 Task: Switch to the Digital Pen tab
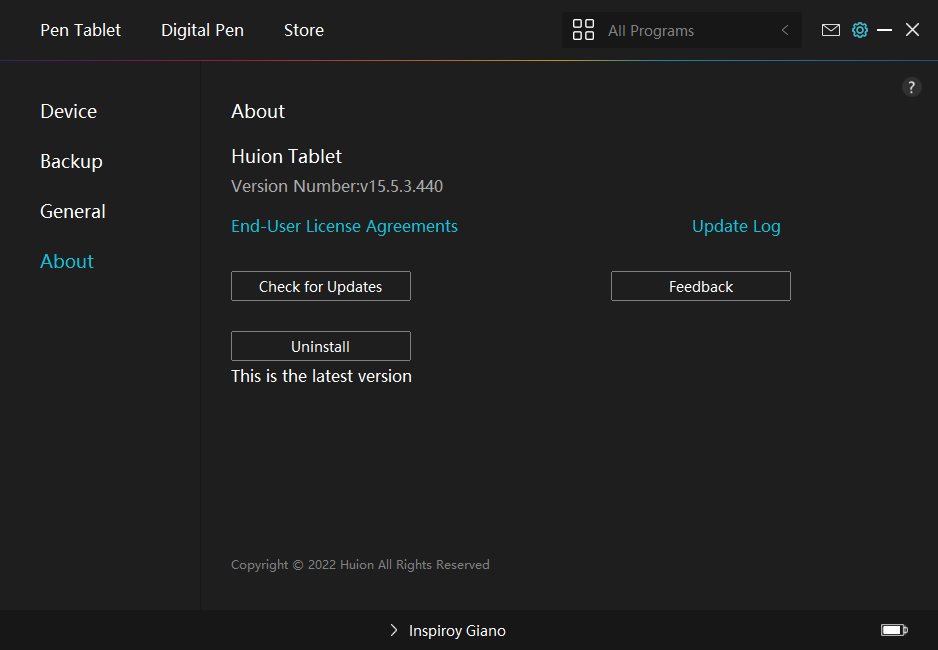(202, 30)
